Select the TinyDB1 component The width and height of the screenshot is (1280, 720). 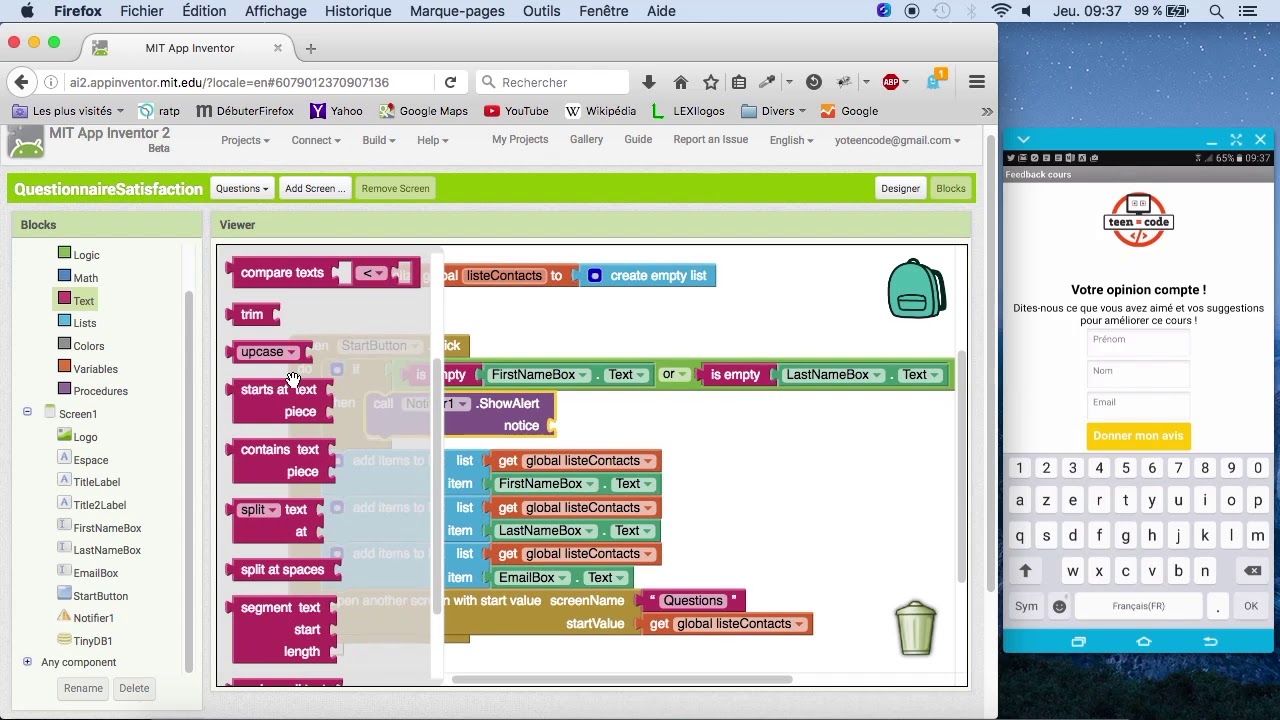[x=84, y=640]
